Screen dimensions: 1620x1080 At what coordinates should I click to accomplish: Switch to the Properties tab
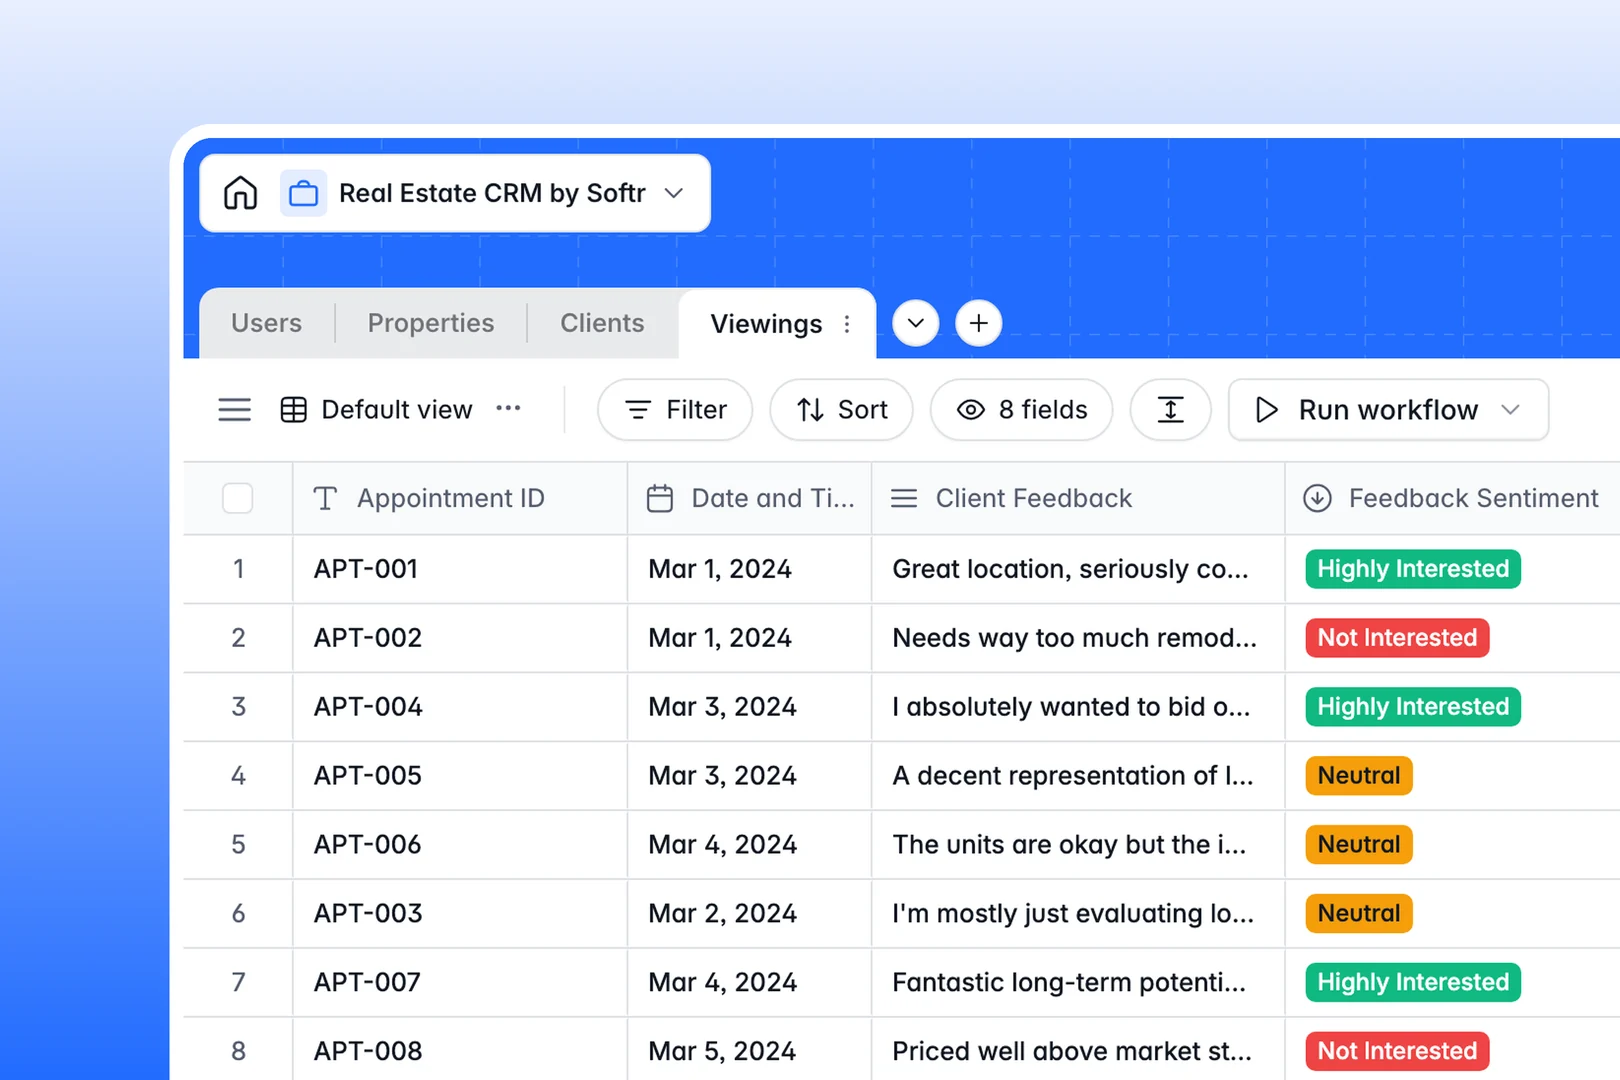(x=431, y=323)
